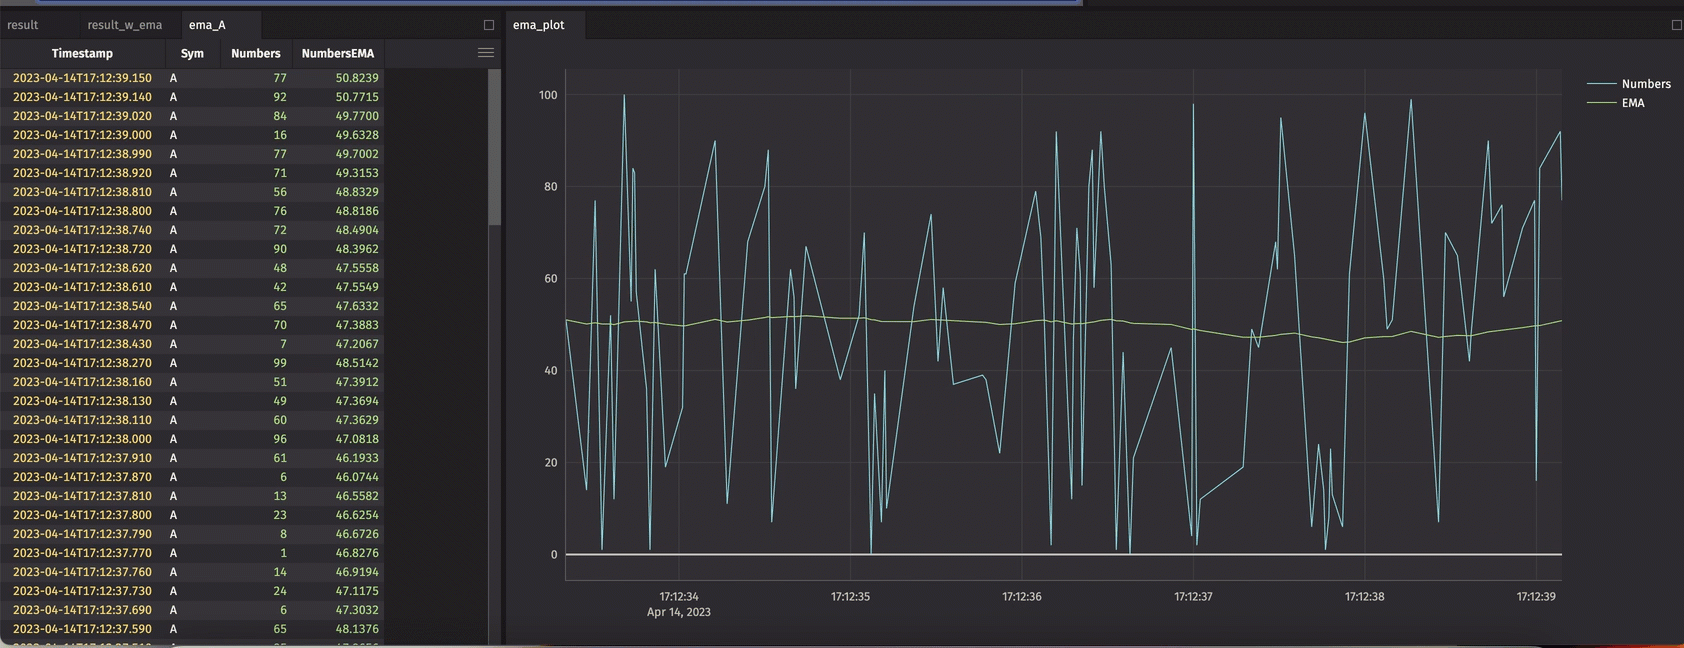
Task: Select timestamp 2023-04-14T17:12:37.690 cell
Action: [x=82, y=610]
